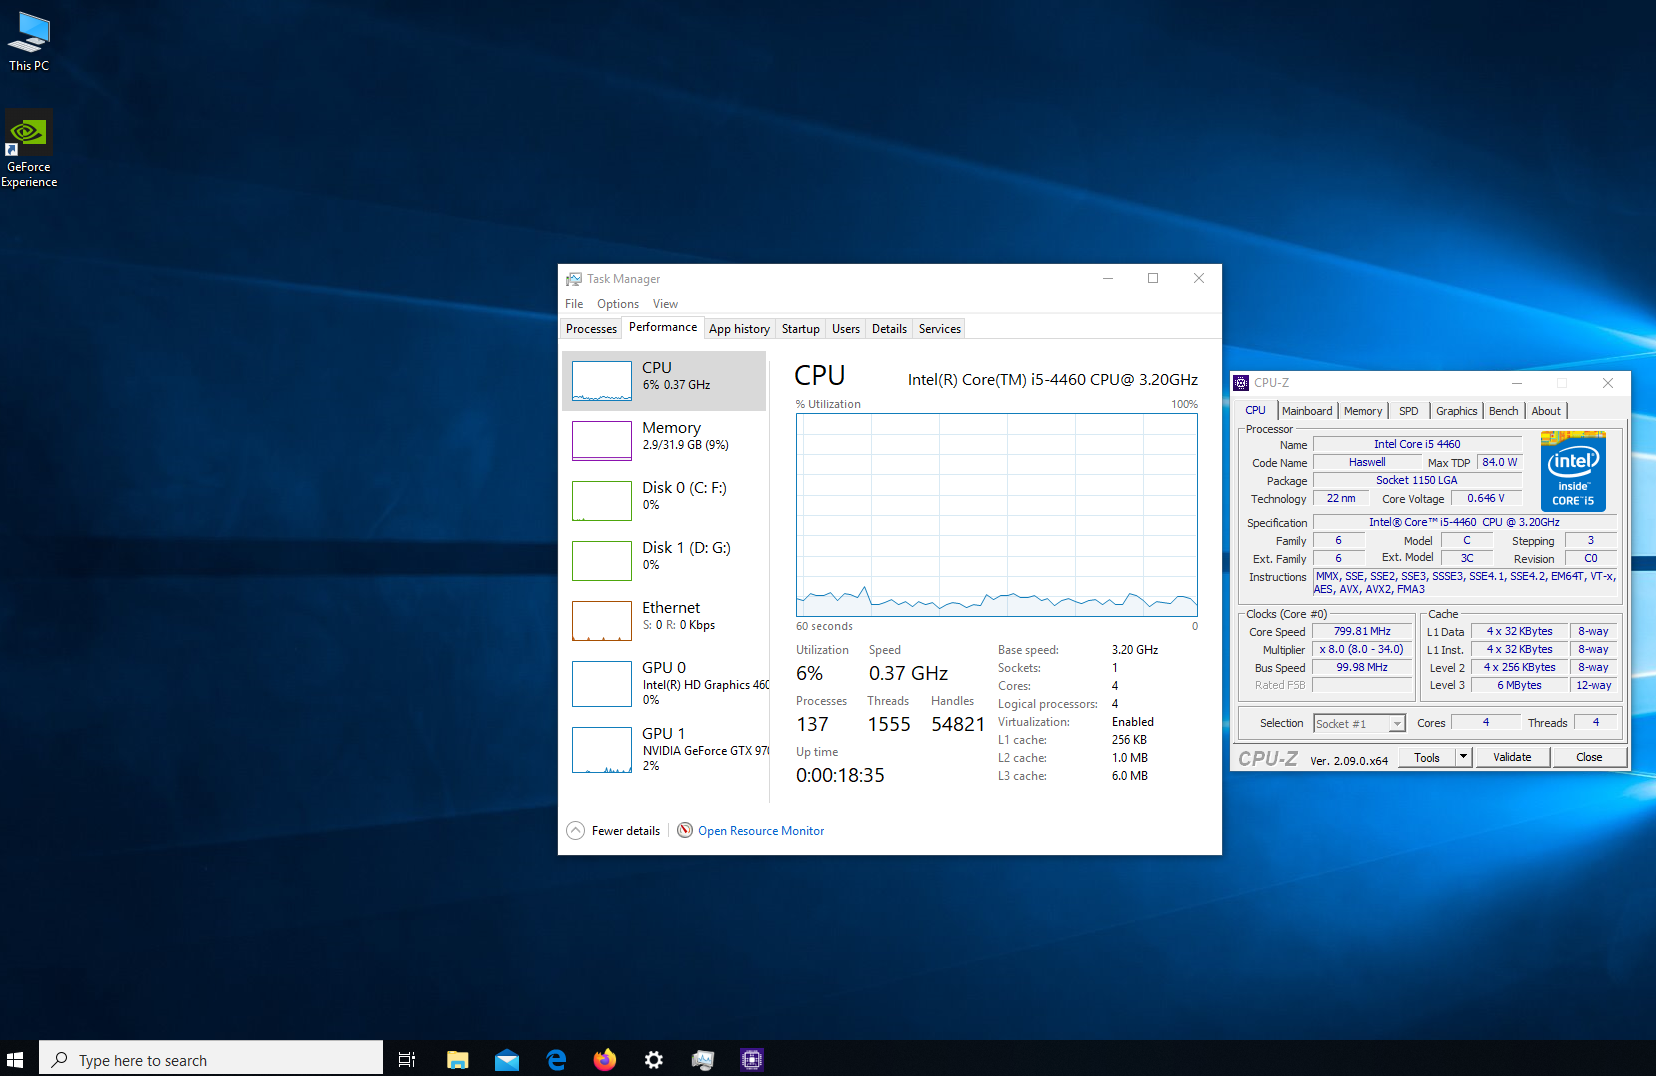Launch Microsoft Edge from taskbar
Image resolution: width=1656 pixels, height=1076 pixels.
tap(556, 1059)
